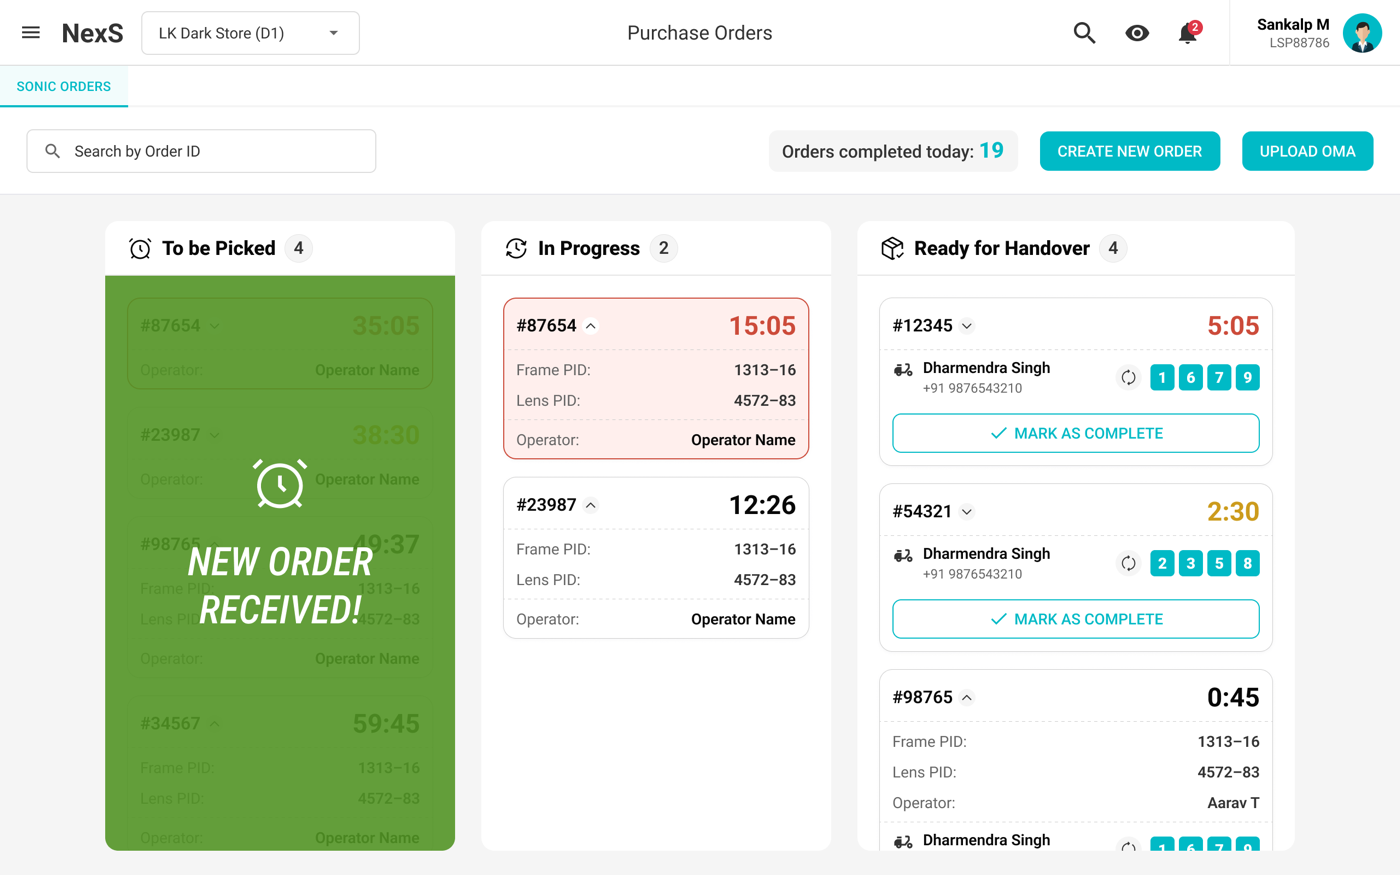Click code digit 2 in order #54321
This screenshot has width=1400, height=875.
1162,563
